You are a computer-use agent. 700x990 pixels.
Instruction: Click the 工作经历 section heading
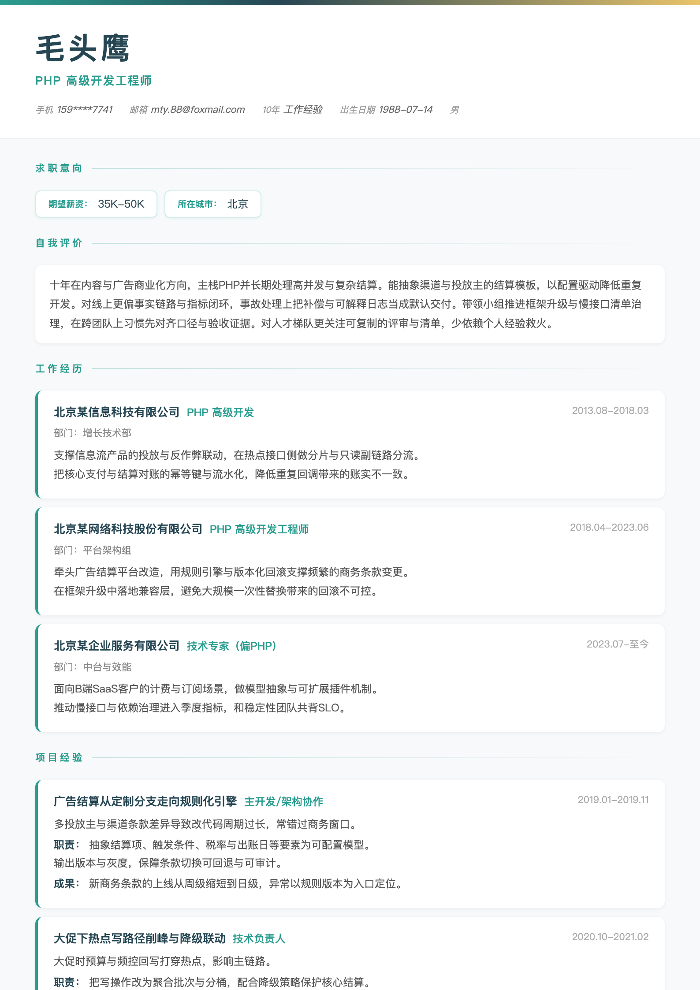tap(59, 368)
